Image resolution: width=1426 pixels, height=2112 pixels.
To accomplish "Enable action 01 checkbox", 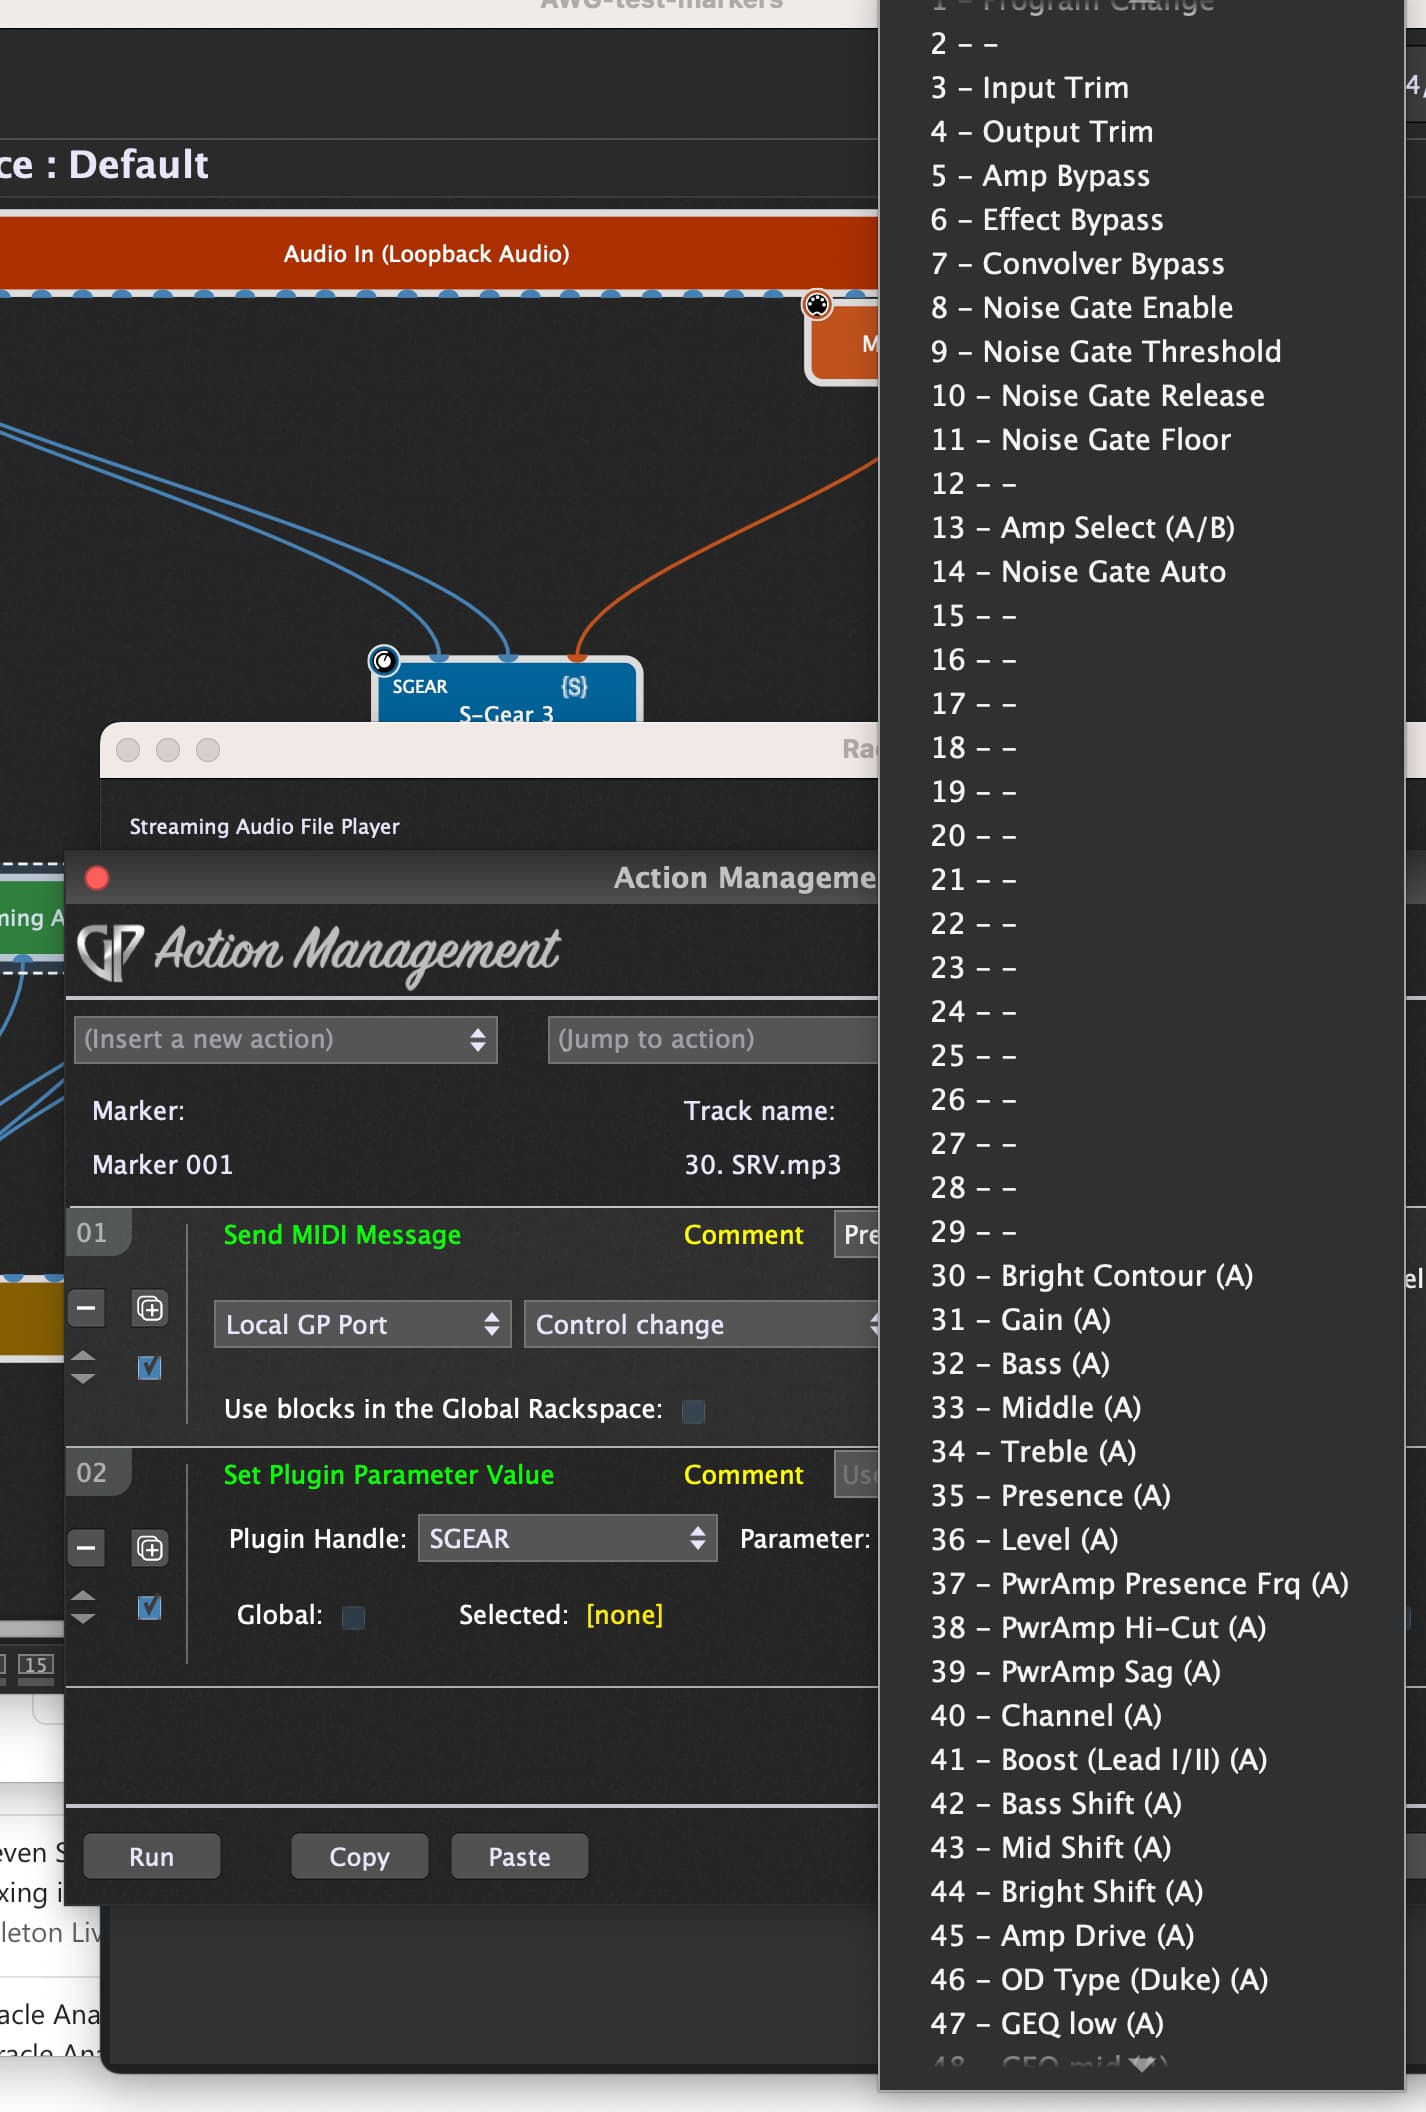I will pos(149,1367).
